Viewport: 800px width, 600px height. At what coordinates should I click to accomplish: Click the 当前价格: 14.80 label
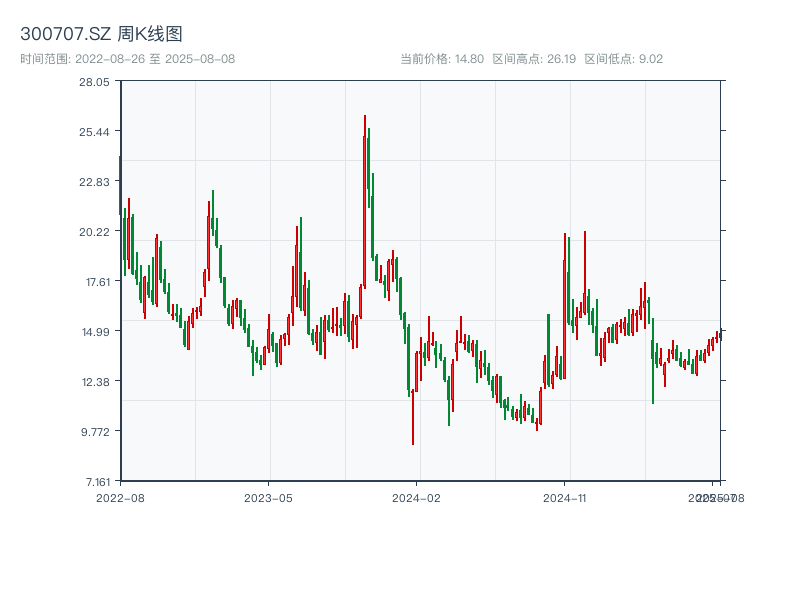440,59
